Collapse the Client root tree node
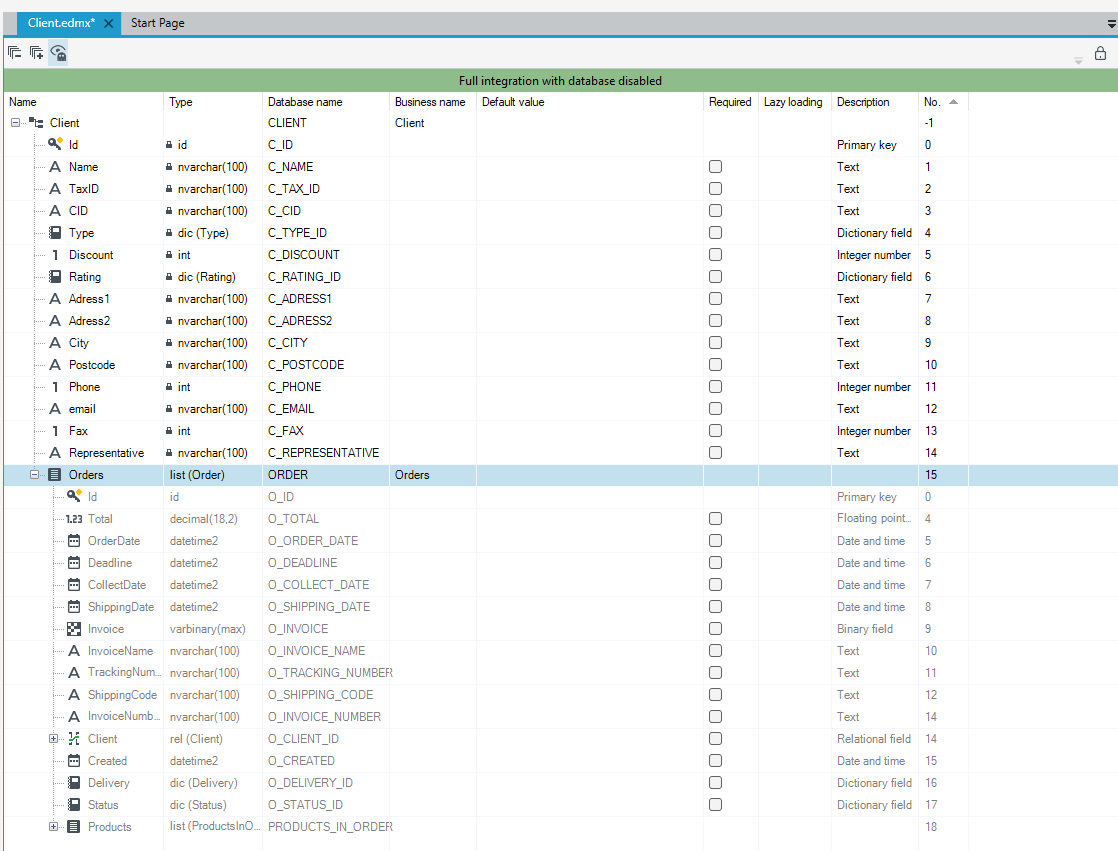1118x851 pixels. [x=15, y=123]
